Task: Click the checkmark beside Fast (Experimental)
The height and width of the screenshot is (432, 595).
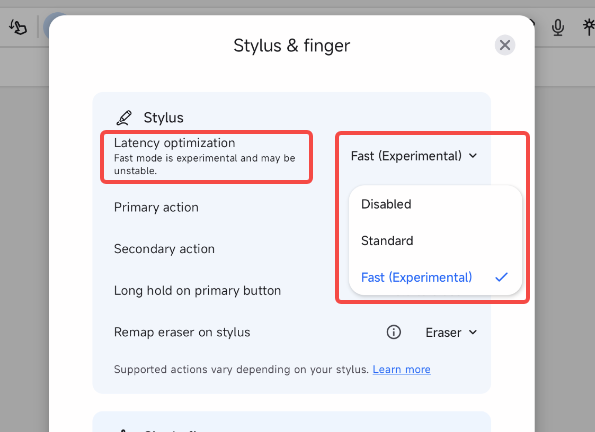Action: coord(501,277)
